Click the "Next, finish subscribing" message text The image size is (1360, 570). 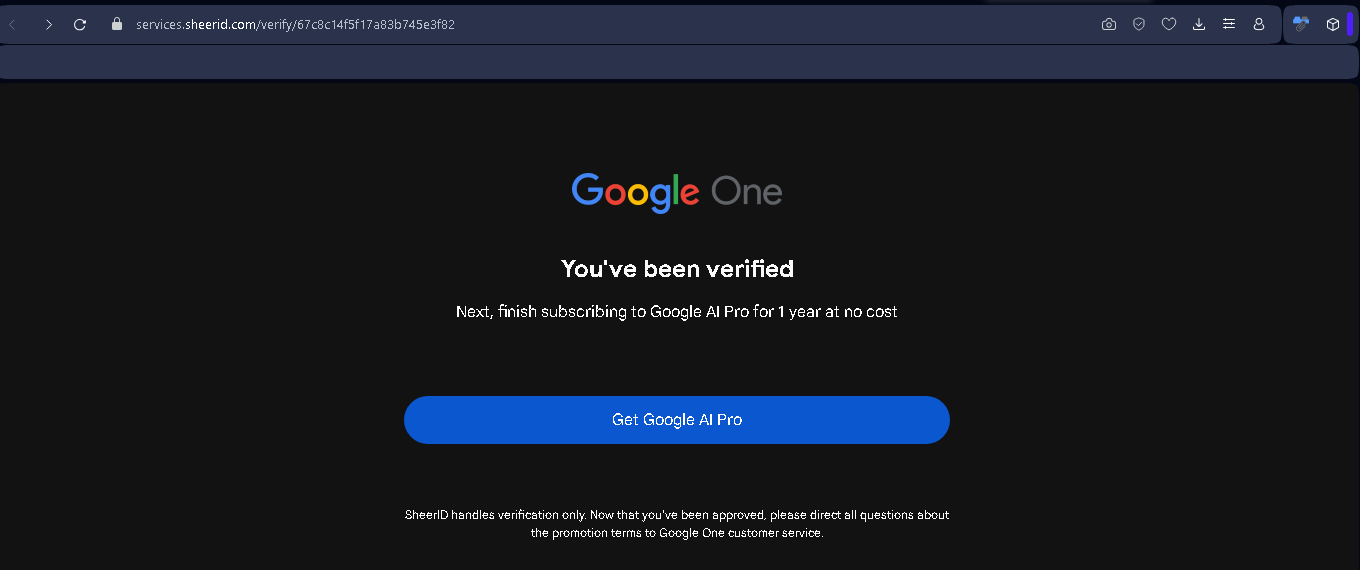(x=677, y=312)
